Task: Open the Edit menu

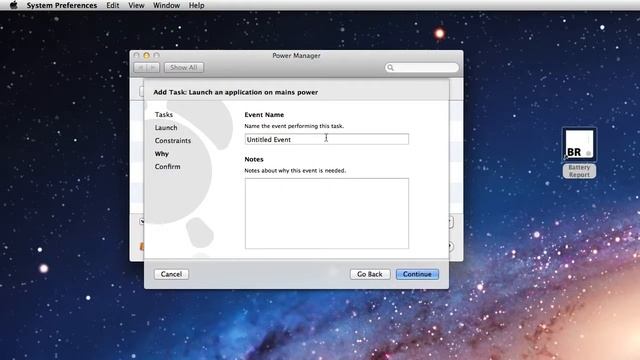Action: coord(113,5)
